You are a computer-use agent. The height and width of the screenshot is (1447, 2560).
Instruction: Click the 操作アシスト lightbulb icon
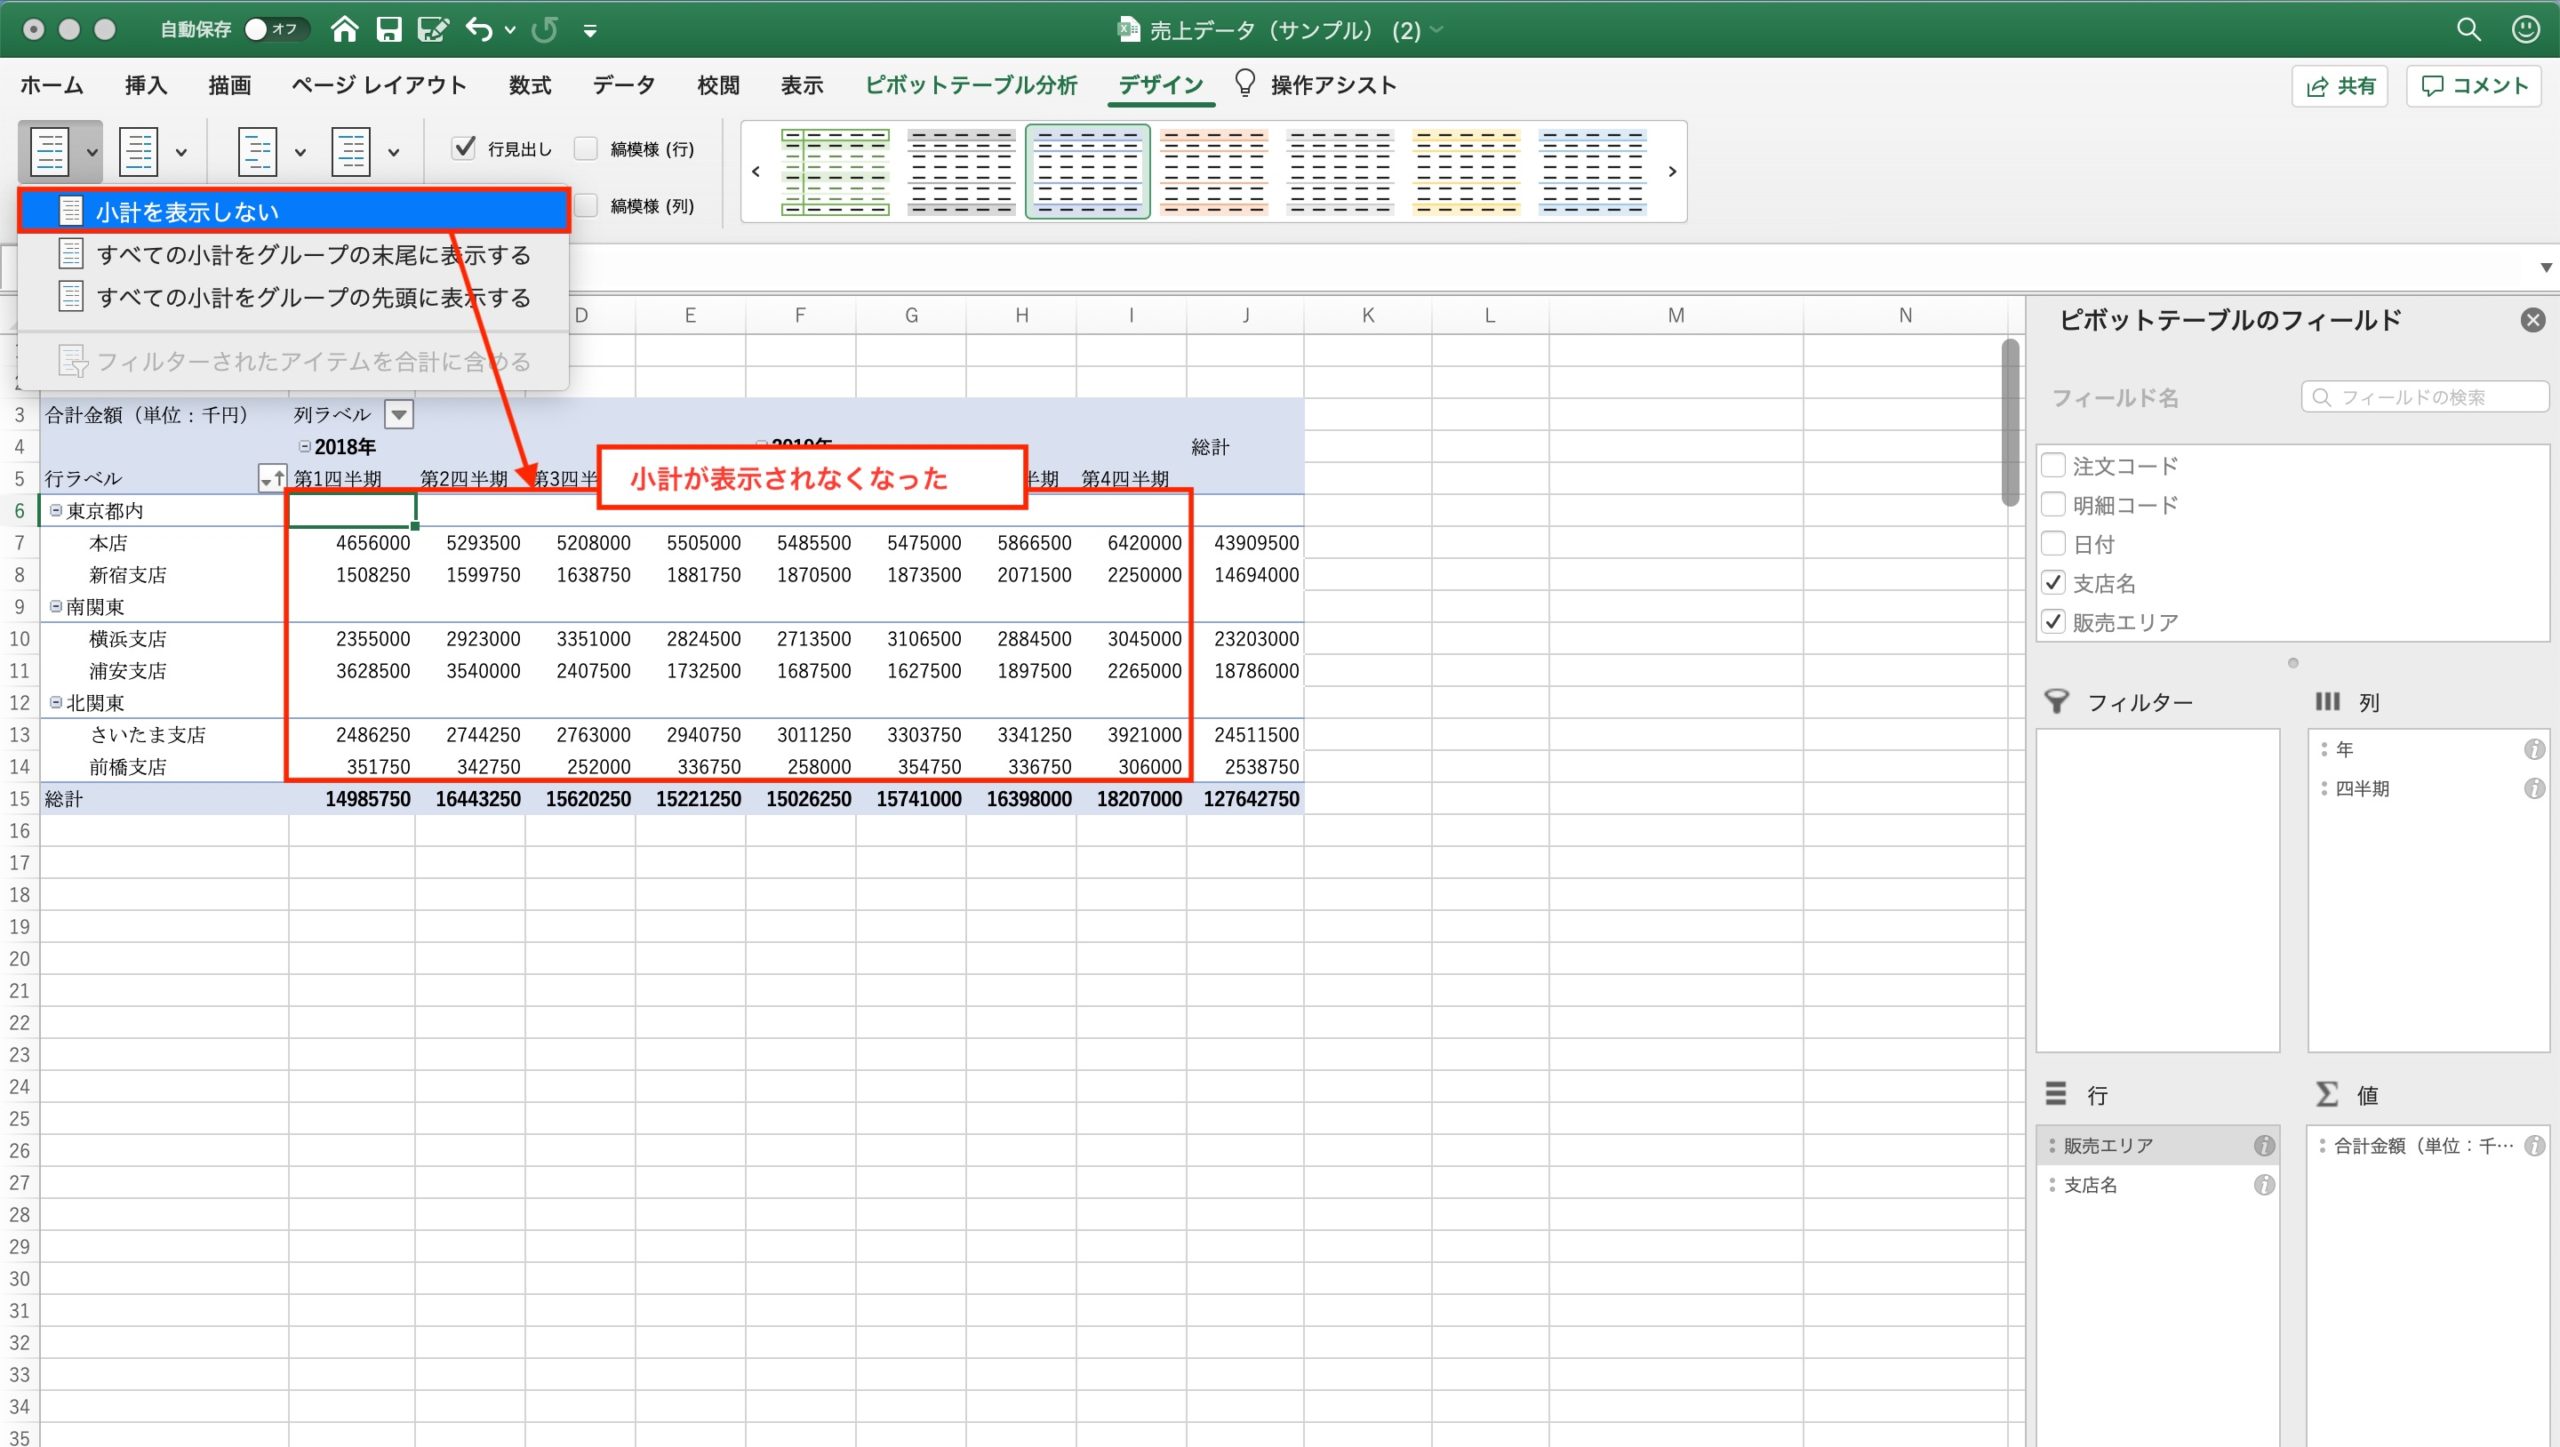[1244, 83]
